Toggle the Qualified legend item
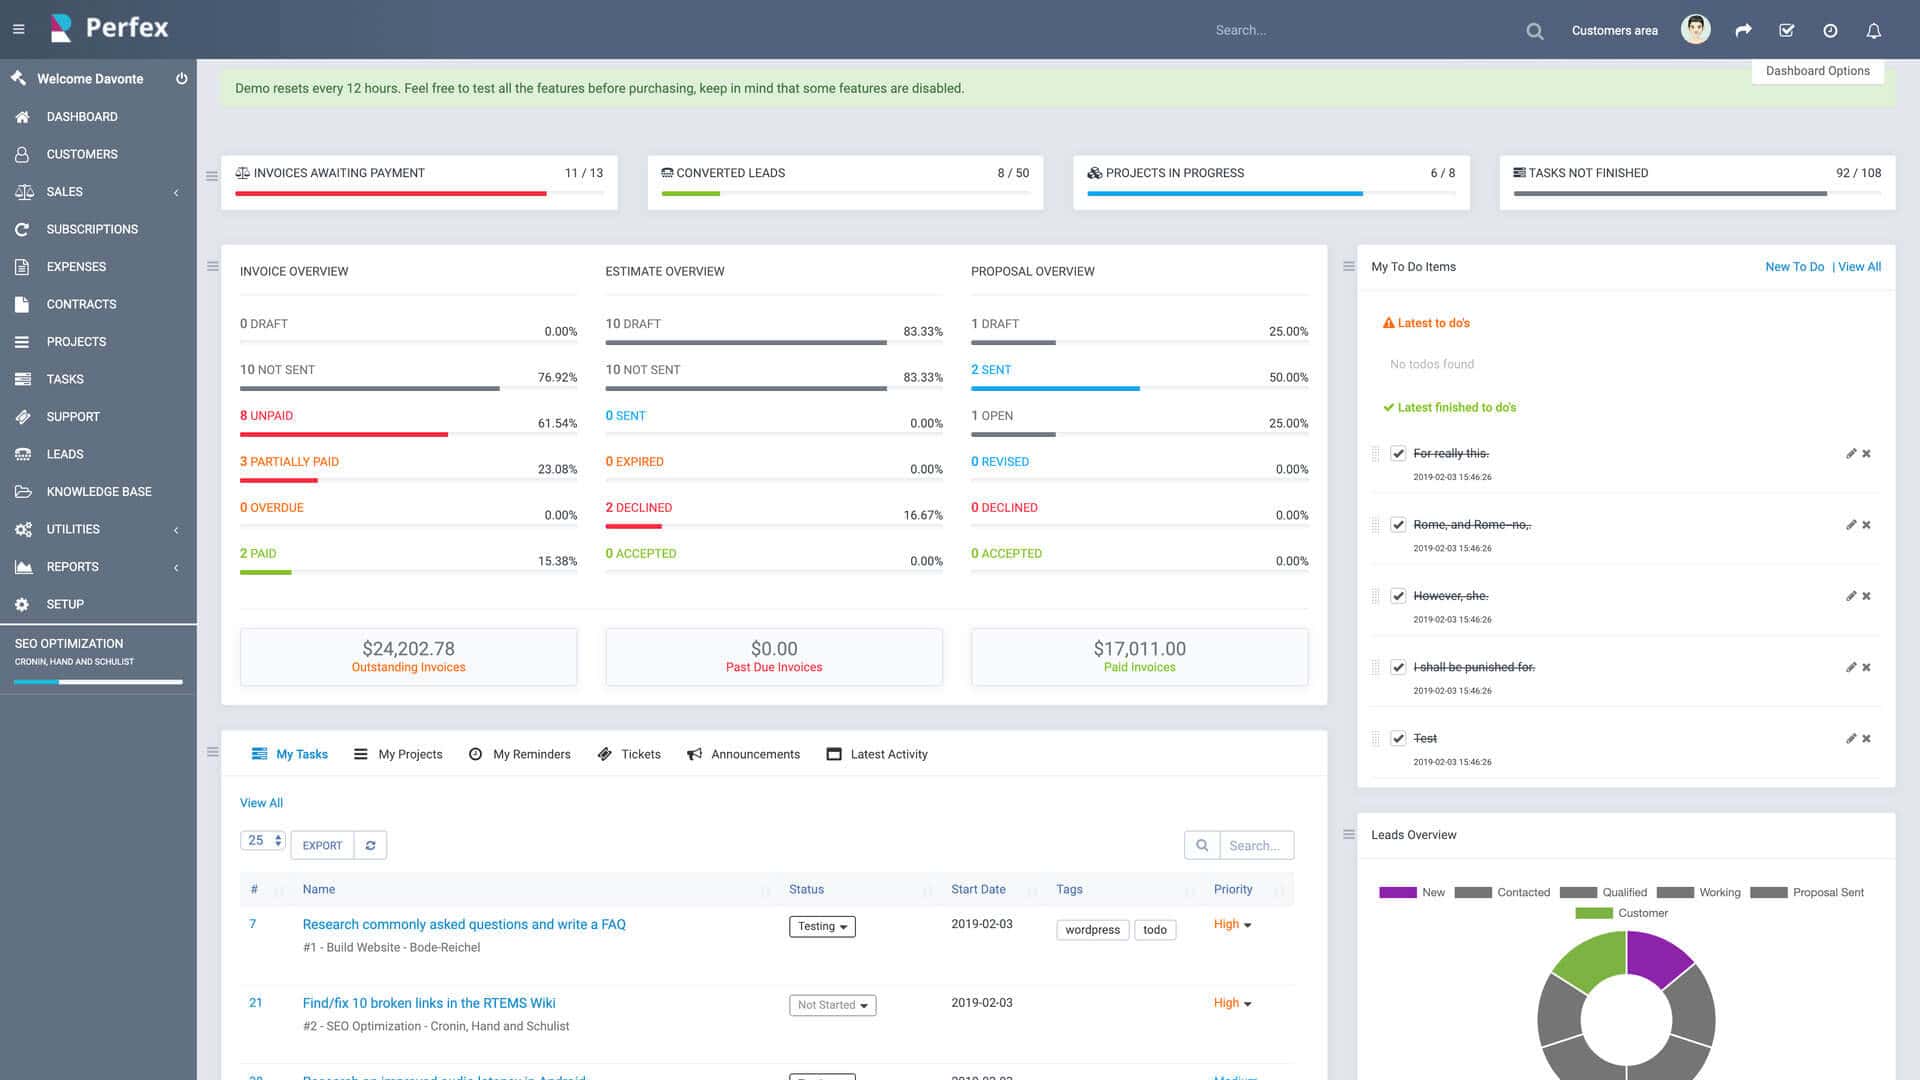The height and width of the screenshot is (1080, 1920). coord(1603,892)
